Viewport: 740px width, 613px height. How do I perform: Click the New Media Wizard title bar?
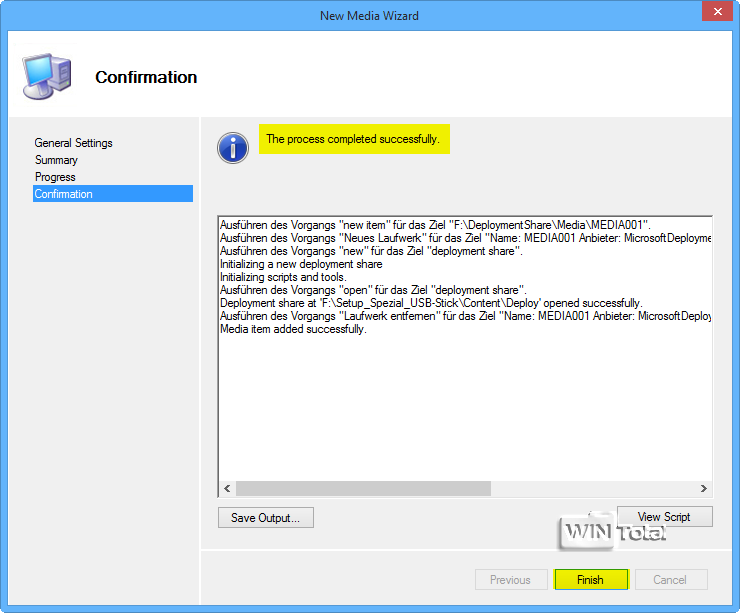369,16
